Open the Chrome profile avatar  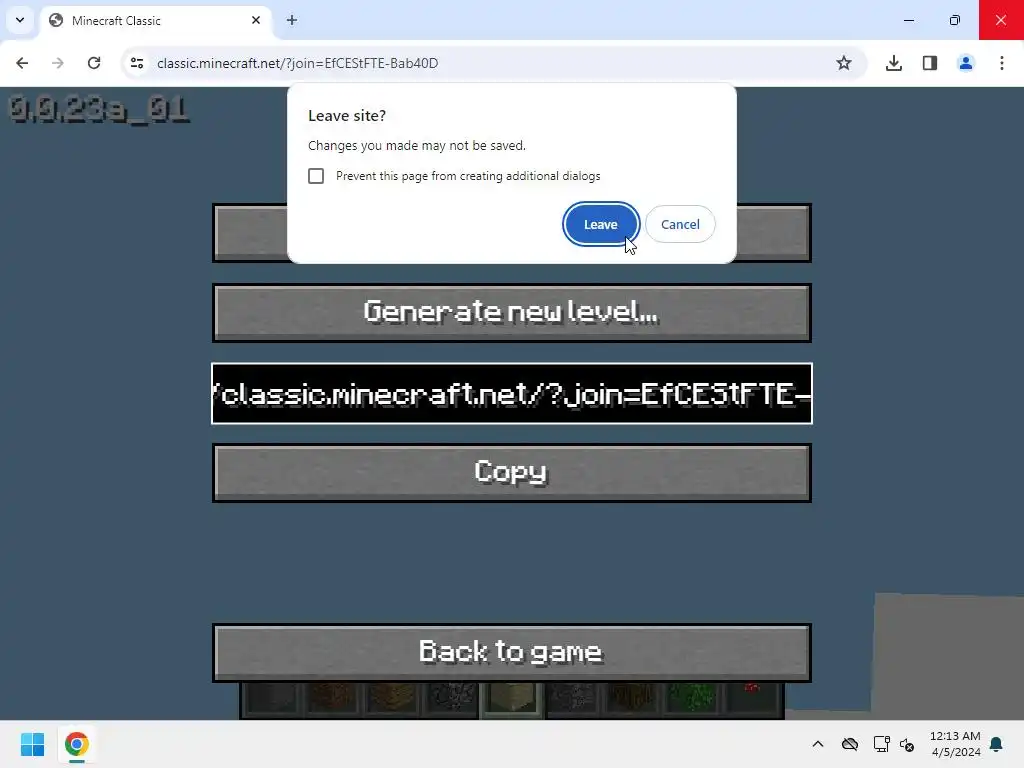coord(966,63)
